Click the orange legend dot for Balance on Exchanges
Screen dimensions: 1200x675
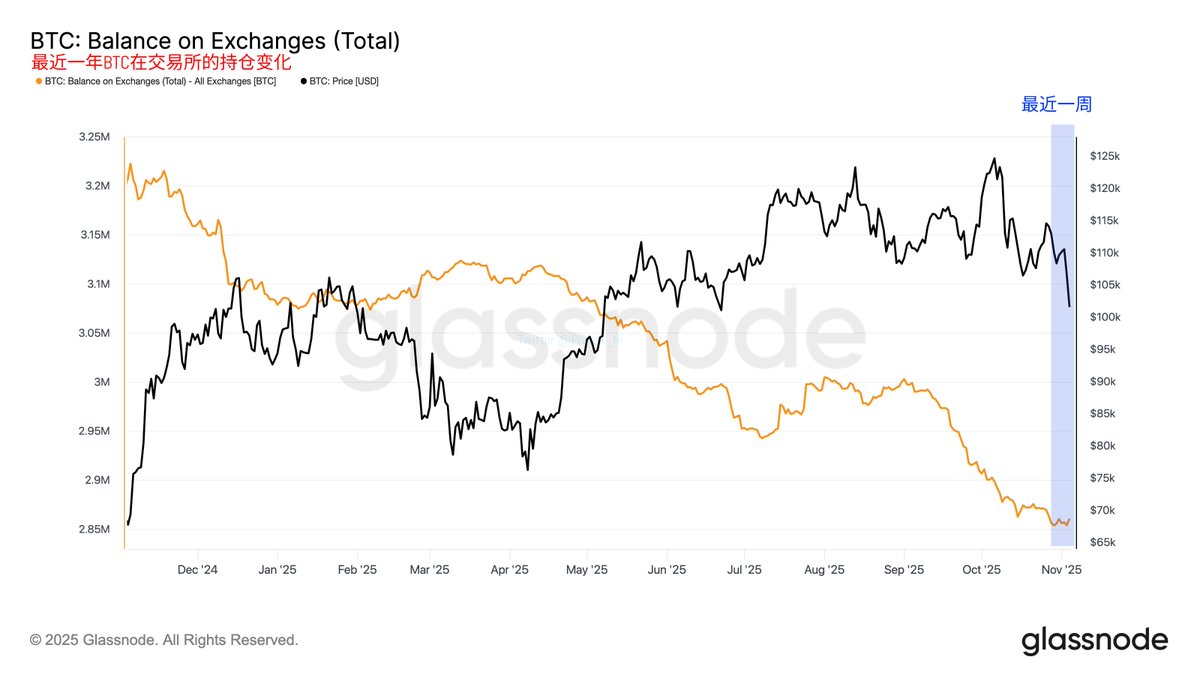coord(39,80)
